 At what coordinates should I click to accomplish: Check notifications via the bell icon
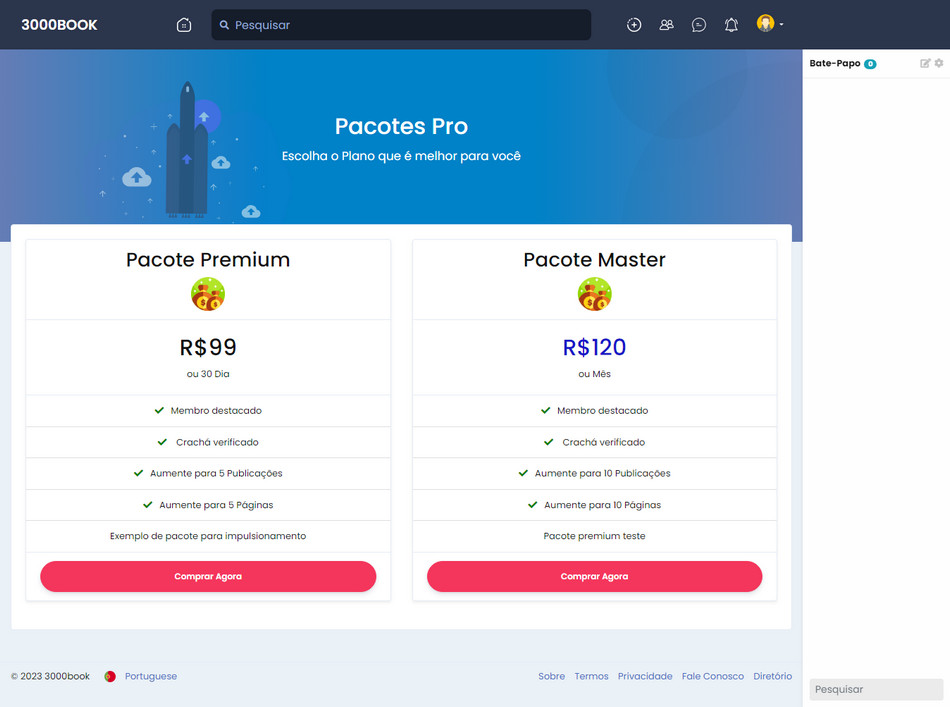pos(731,25)
